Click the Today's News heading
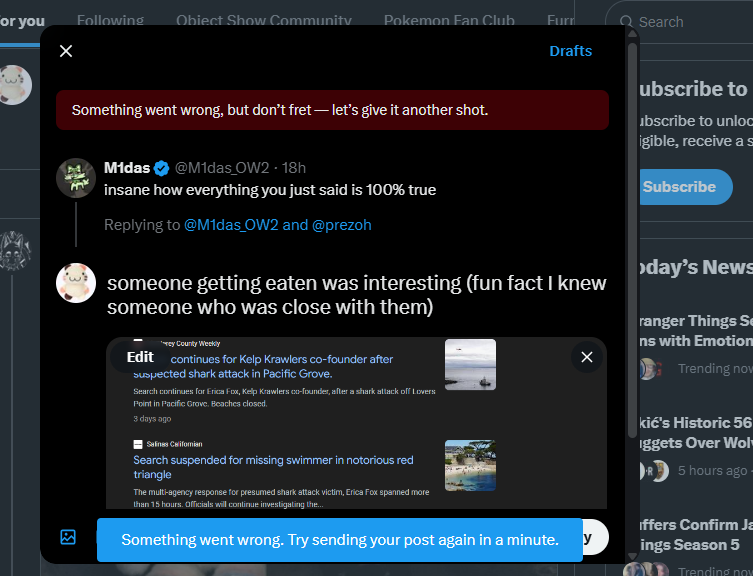 (695, 268)
